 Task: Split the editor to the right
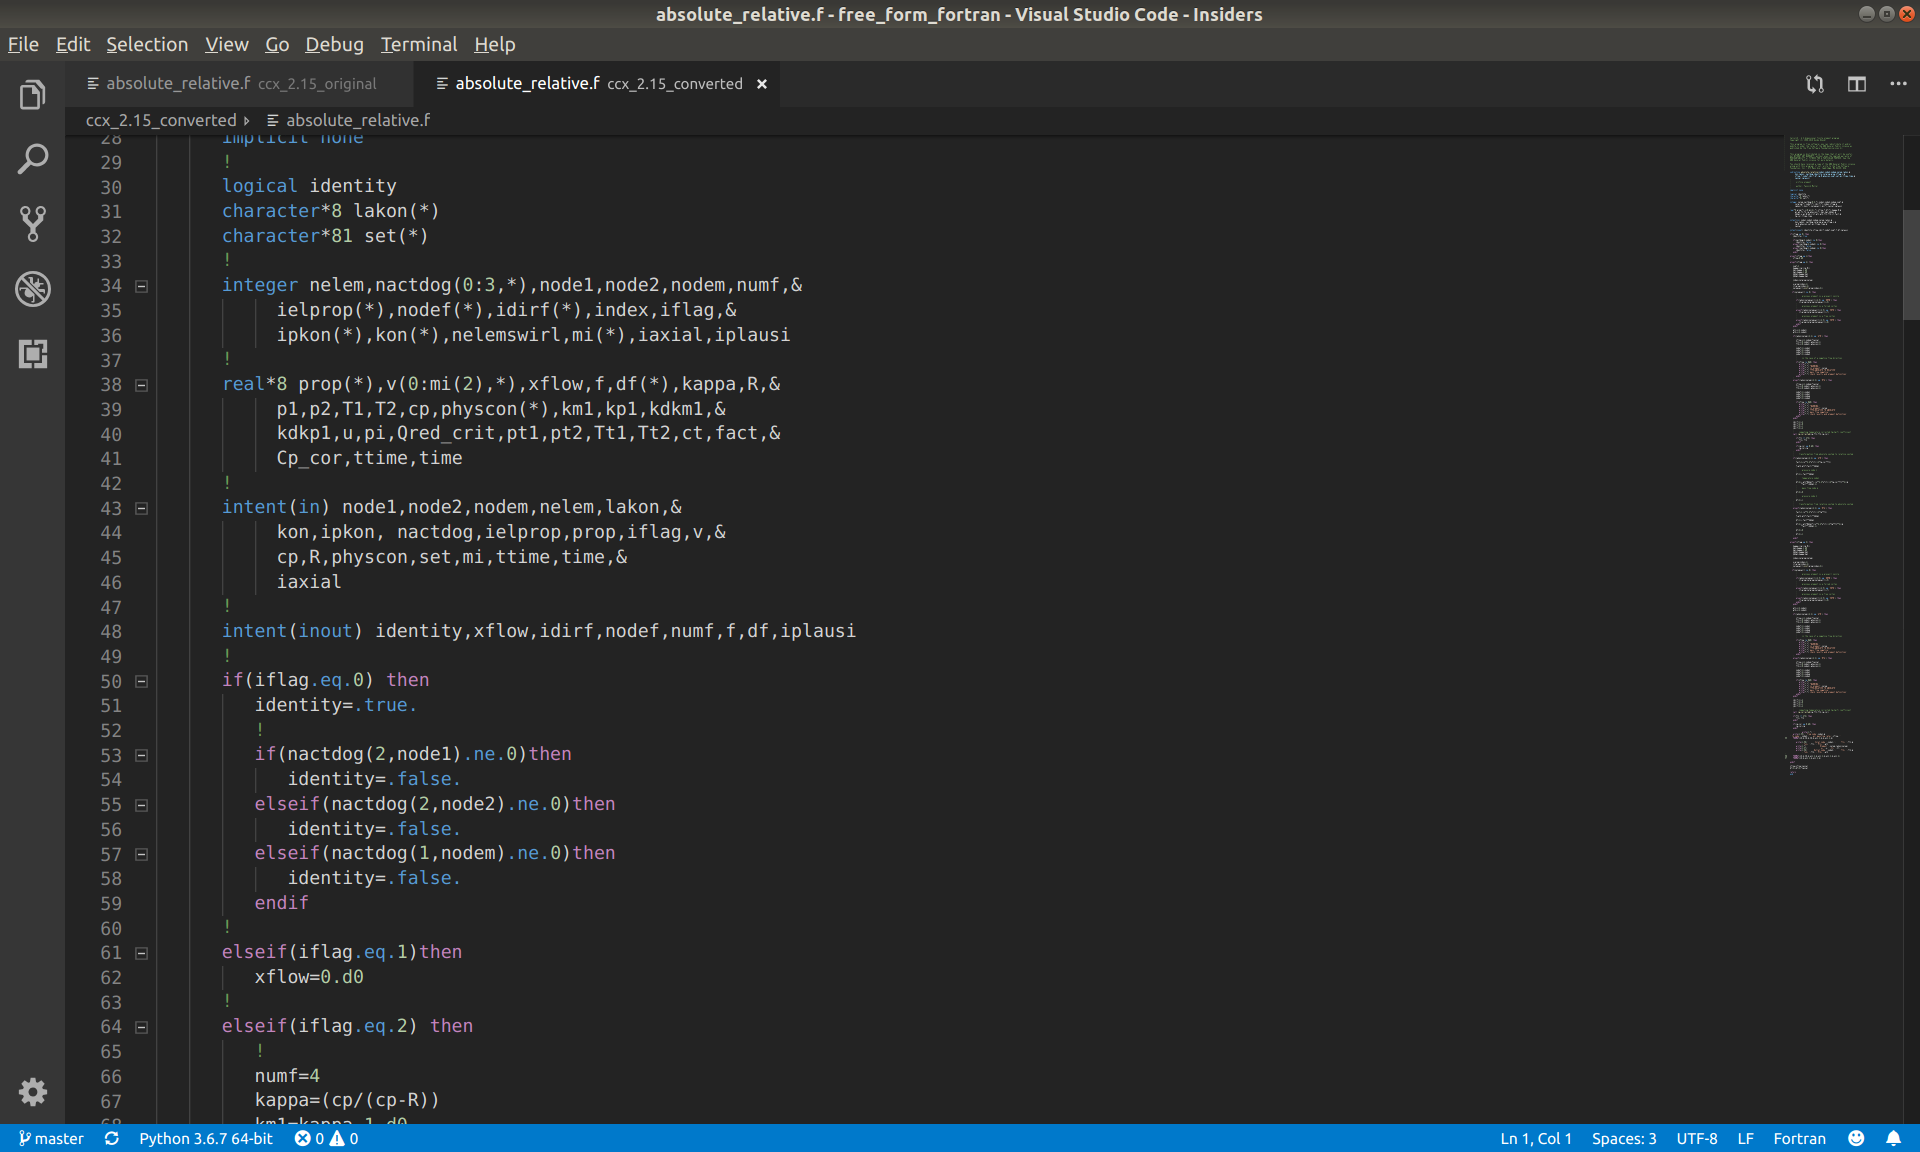1857,84
